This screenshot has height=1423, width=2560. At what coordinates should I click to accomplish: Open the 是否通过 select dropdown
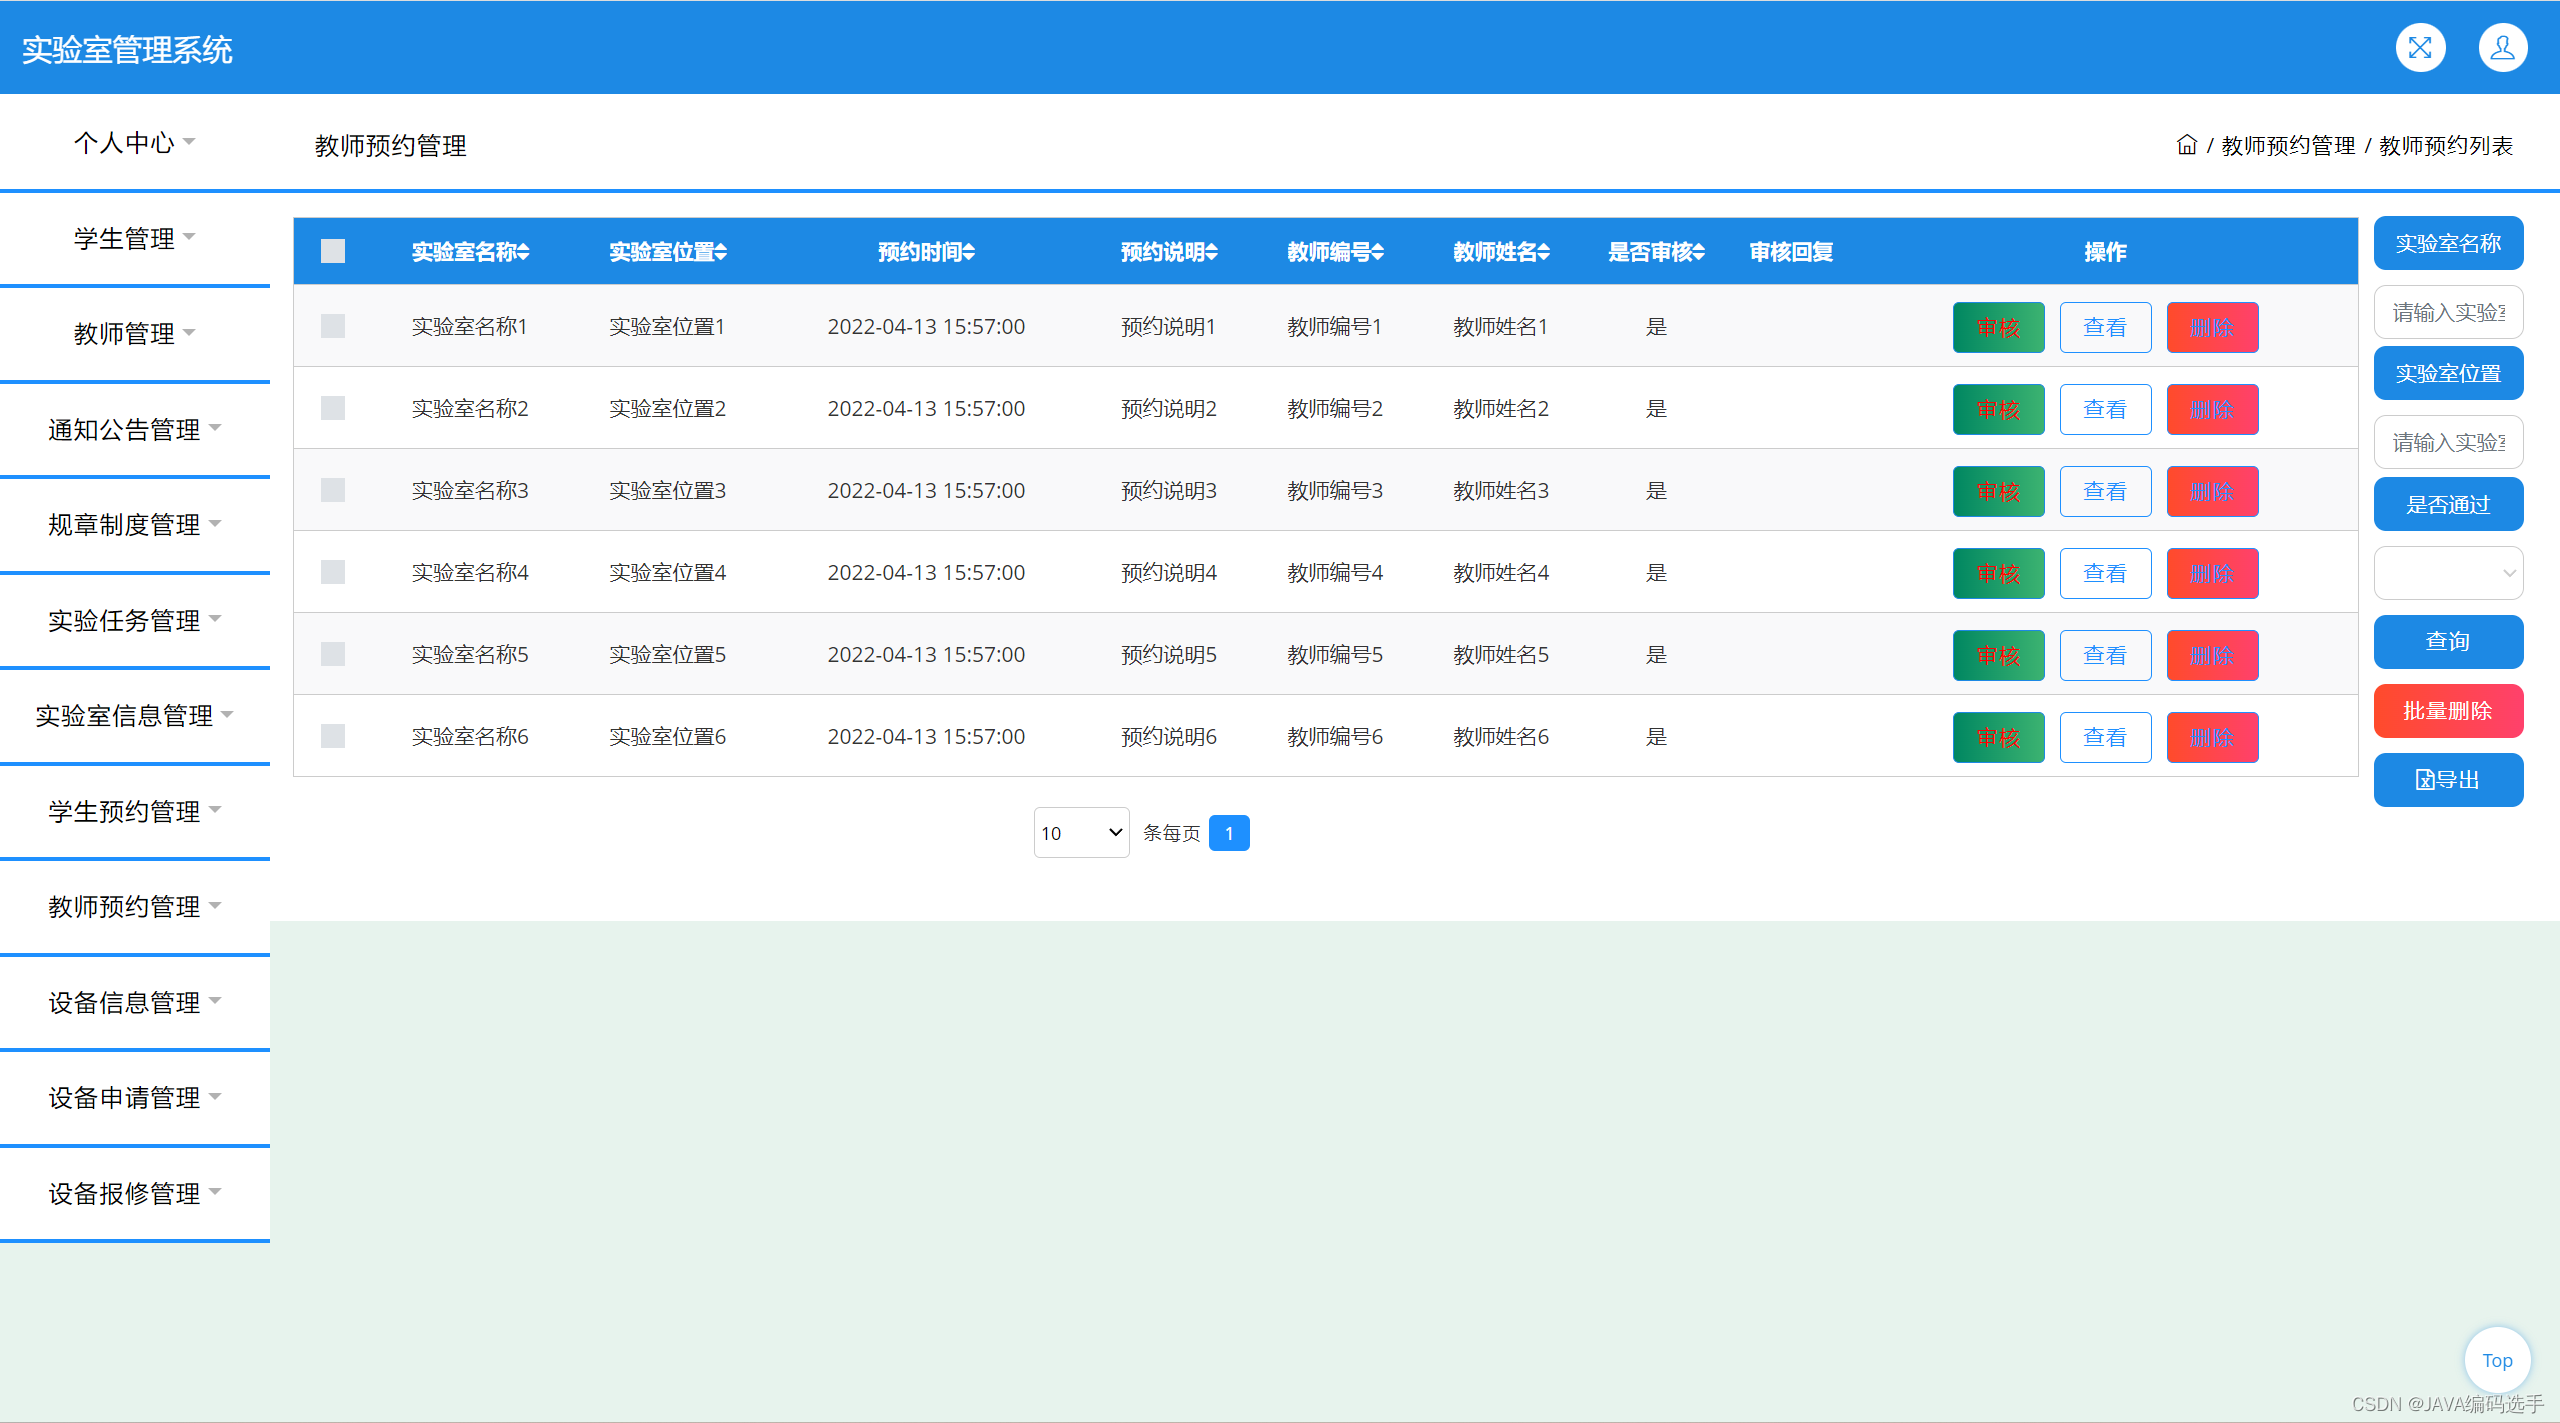pos(2448,573)
